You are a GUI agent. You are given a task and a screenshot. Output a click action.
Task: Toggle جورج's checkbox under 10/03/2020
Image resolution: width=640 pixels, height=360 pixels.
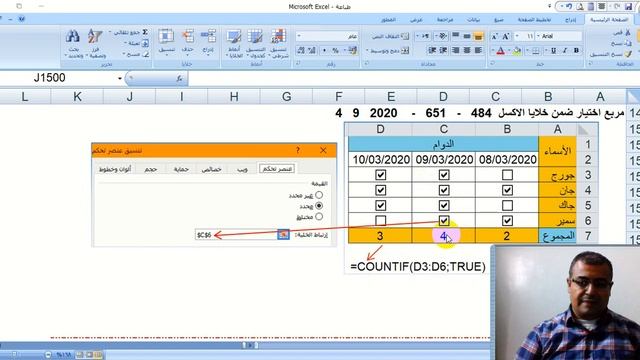tap(380, 175)
